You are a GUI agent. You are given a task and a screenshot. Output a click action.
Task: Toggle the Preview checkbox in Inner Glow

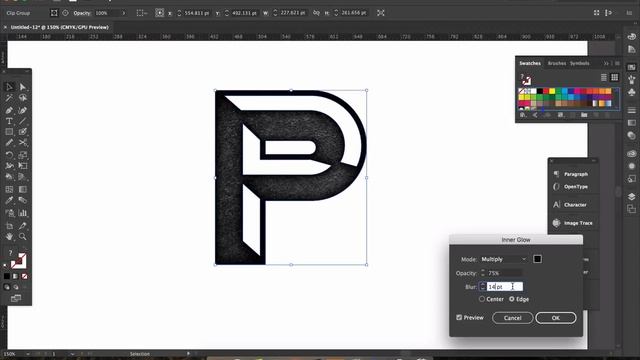pos(459,318)
